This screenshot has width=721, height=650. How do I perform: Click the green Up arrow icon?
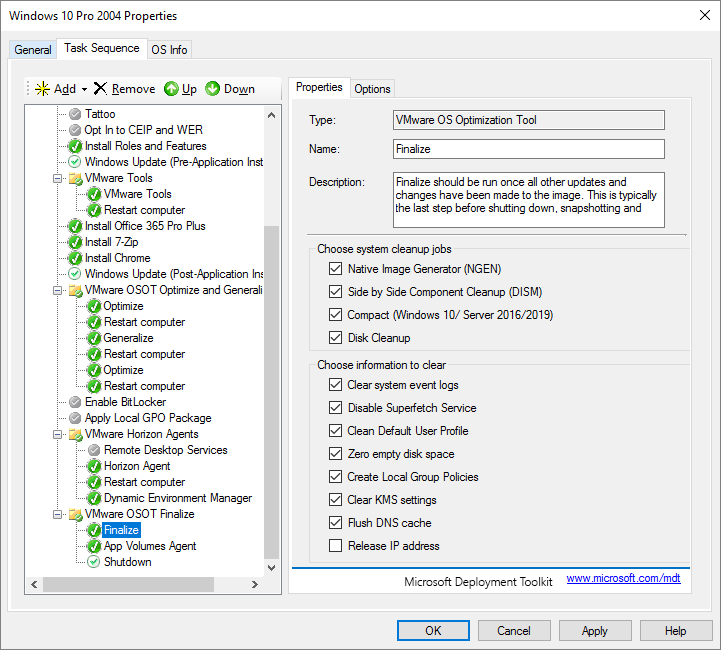coord(171,89)
